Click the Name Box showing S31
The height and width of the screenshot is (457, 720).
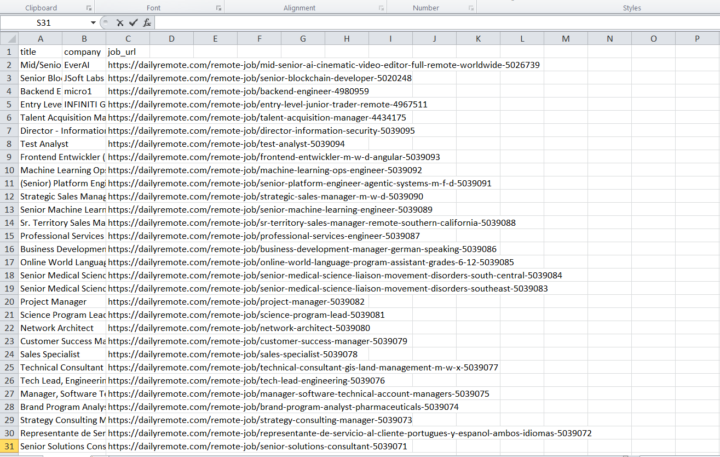tap(45, 23)
